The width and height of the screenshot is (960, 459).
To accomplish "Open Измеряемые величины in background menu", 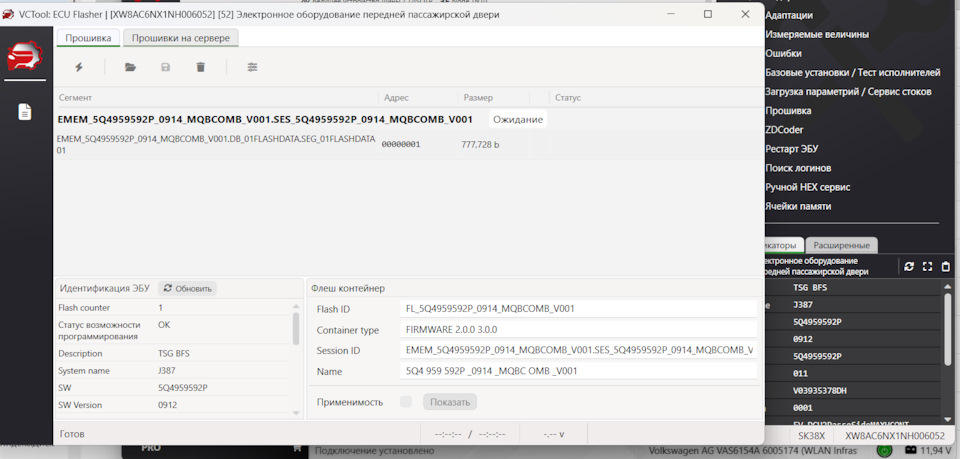I will pyautogui.click(x=817, y=34).
